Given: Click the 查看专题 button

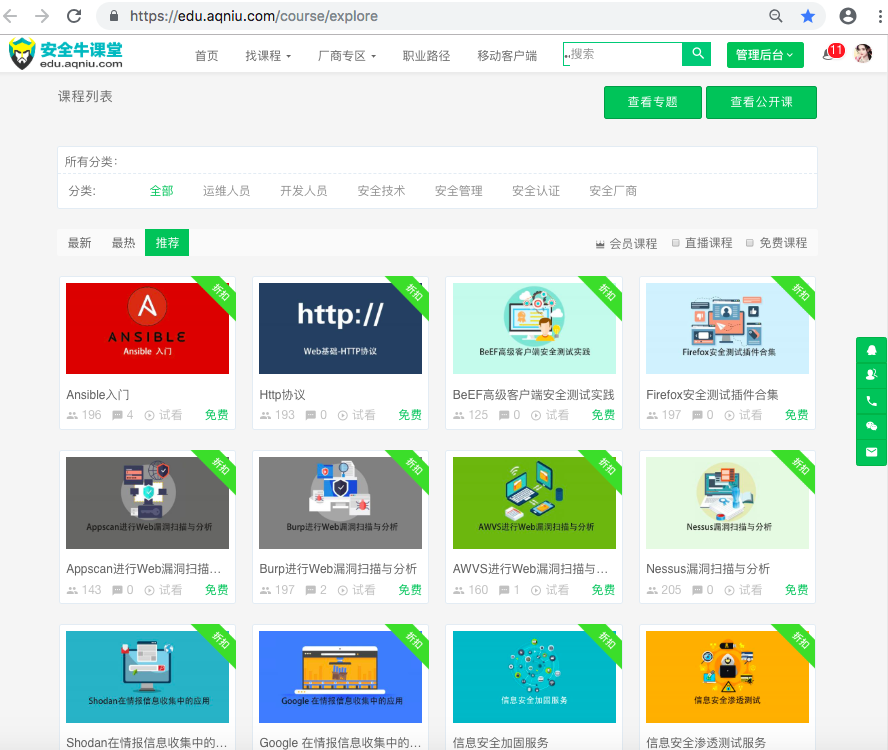Looking at the screenshot, I should pos(653,102).
